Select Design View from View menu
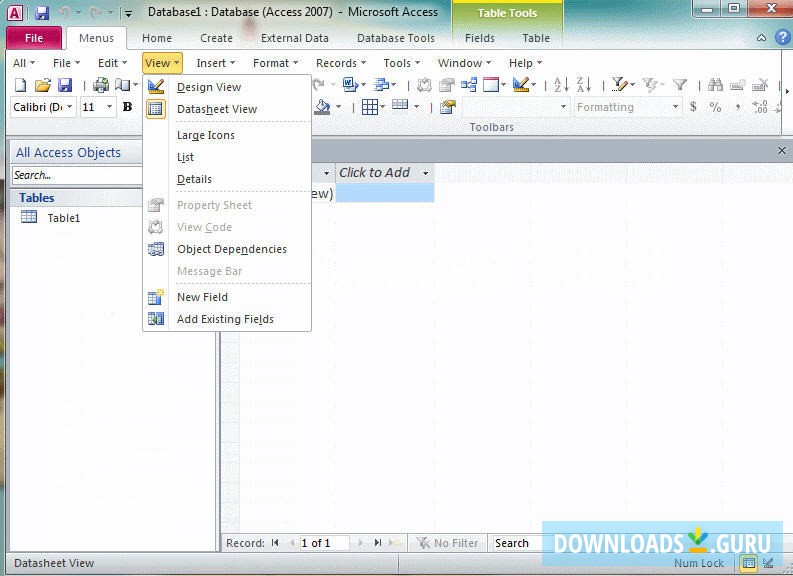The height and width of the screenshot is (576, 793). [x=209, y=87]
